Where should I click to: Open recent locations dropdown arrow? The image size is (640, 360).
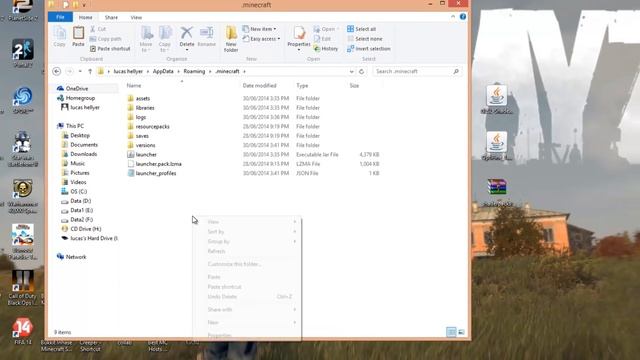(80, 71)
